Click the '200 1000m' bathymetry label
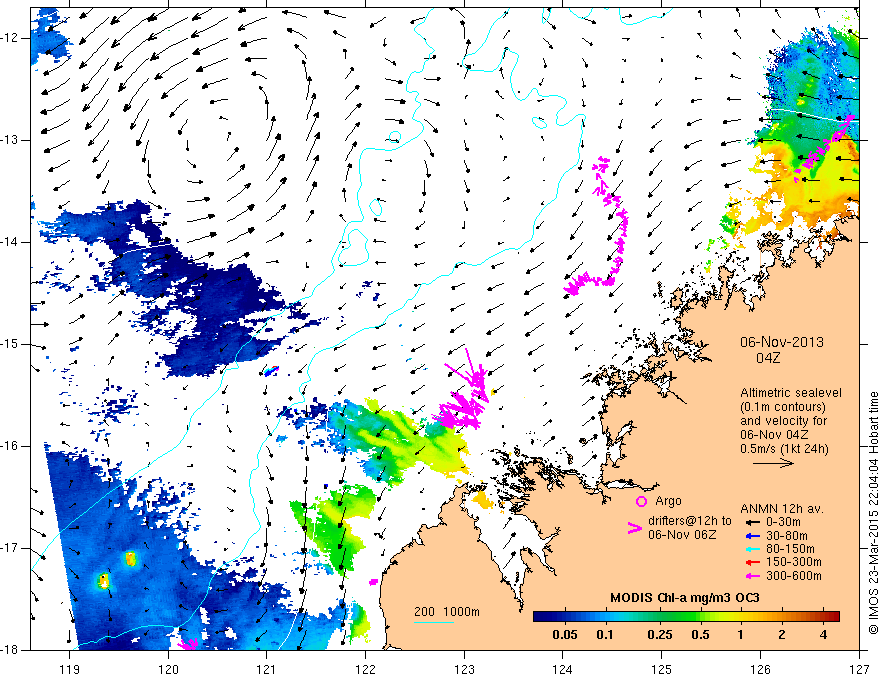 (x=447, y=612)
